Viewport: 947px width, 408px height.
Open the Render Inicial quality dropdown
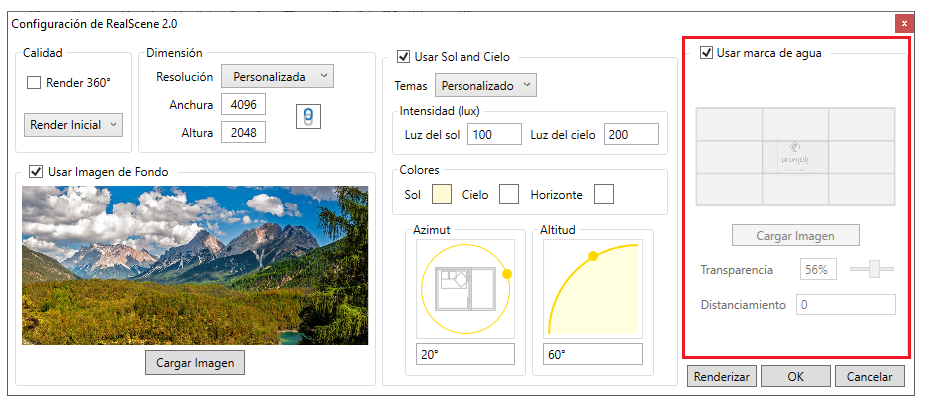[73, 125]
